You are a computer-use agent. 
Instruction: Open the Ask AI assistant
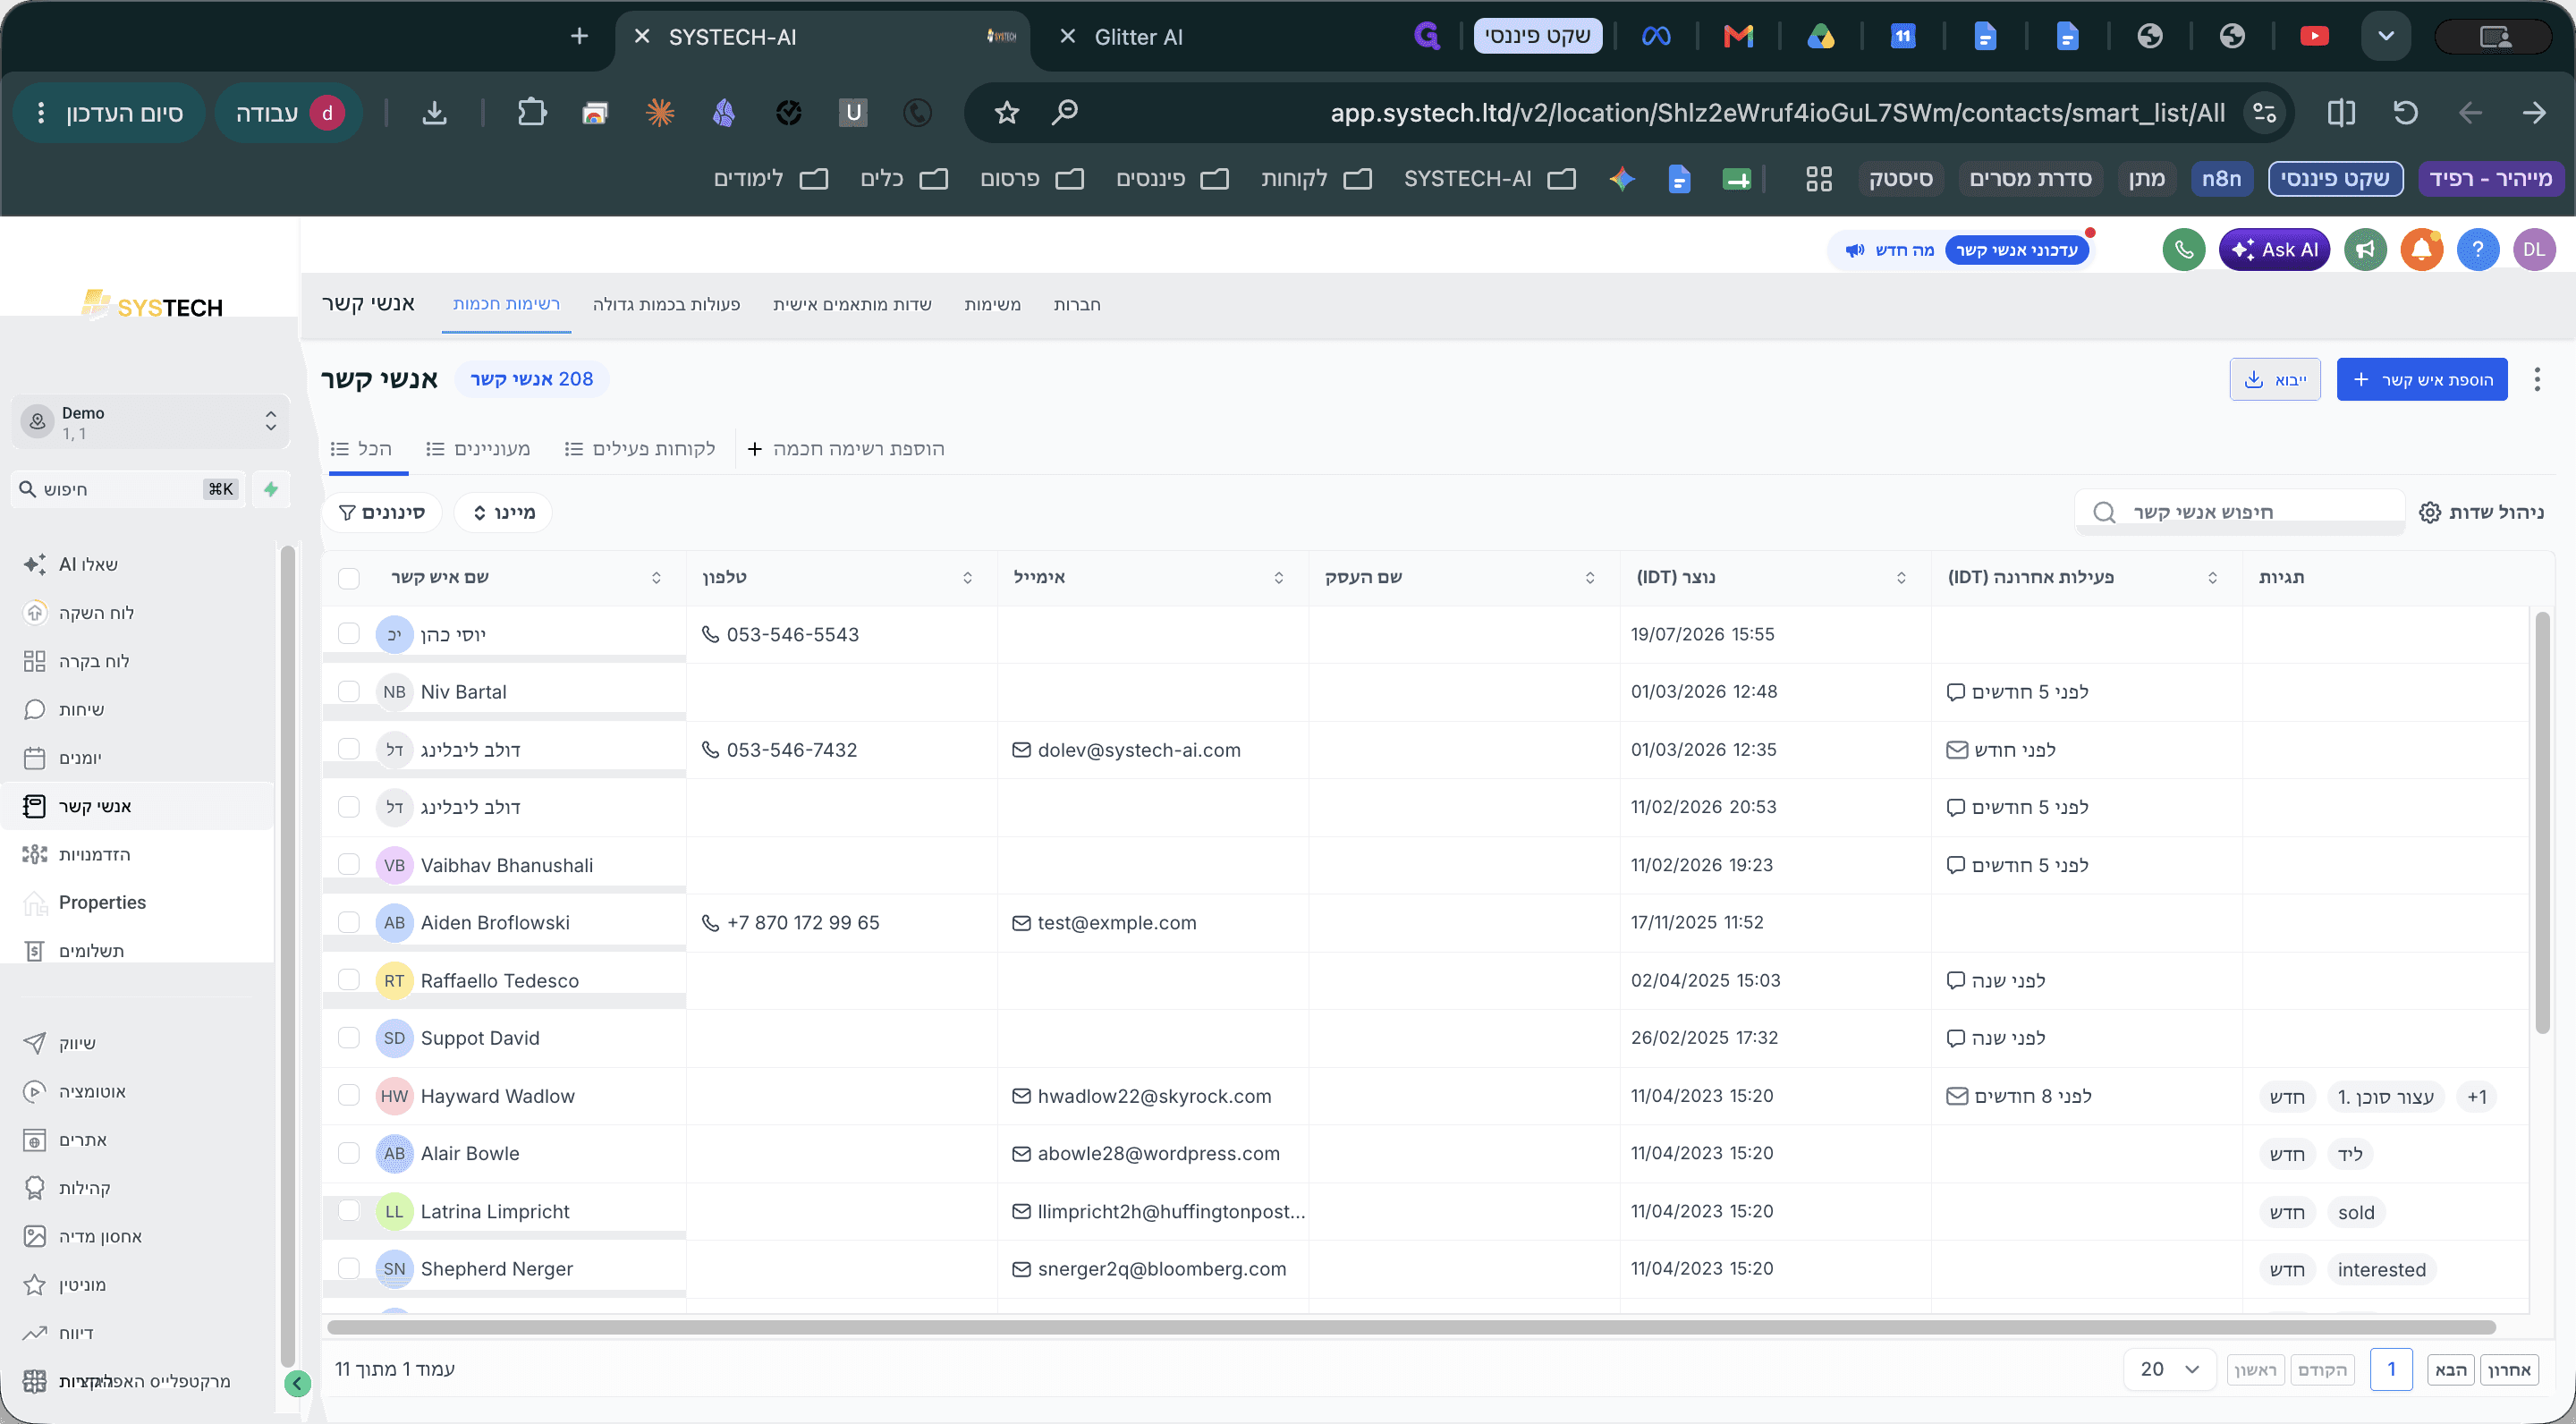pyautogui.click(x=2274, y=249)
